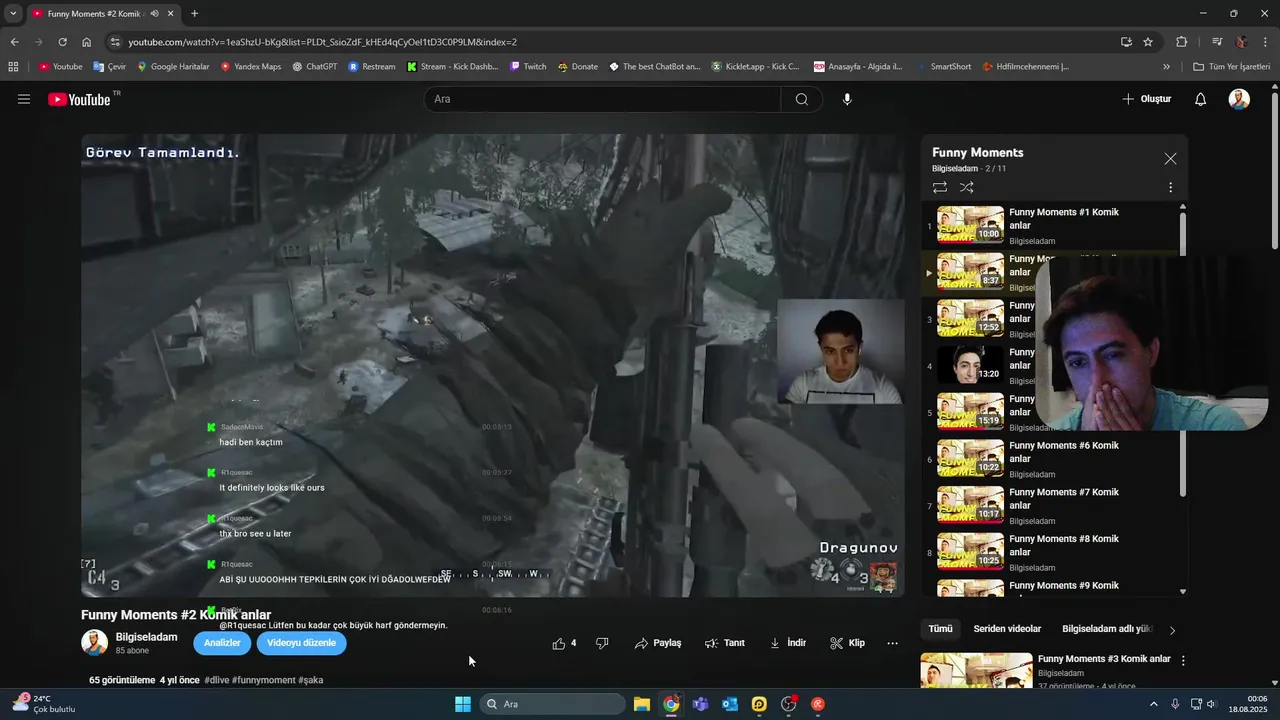Open the Analizler button
This screenshot has width=1280, height=720.
coord(222,643)
